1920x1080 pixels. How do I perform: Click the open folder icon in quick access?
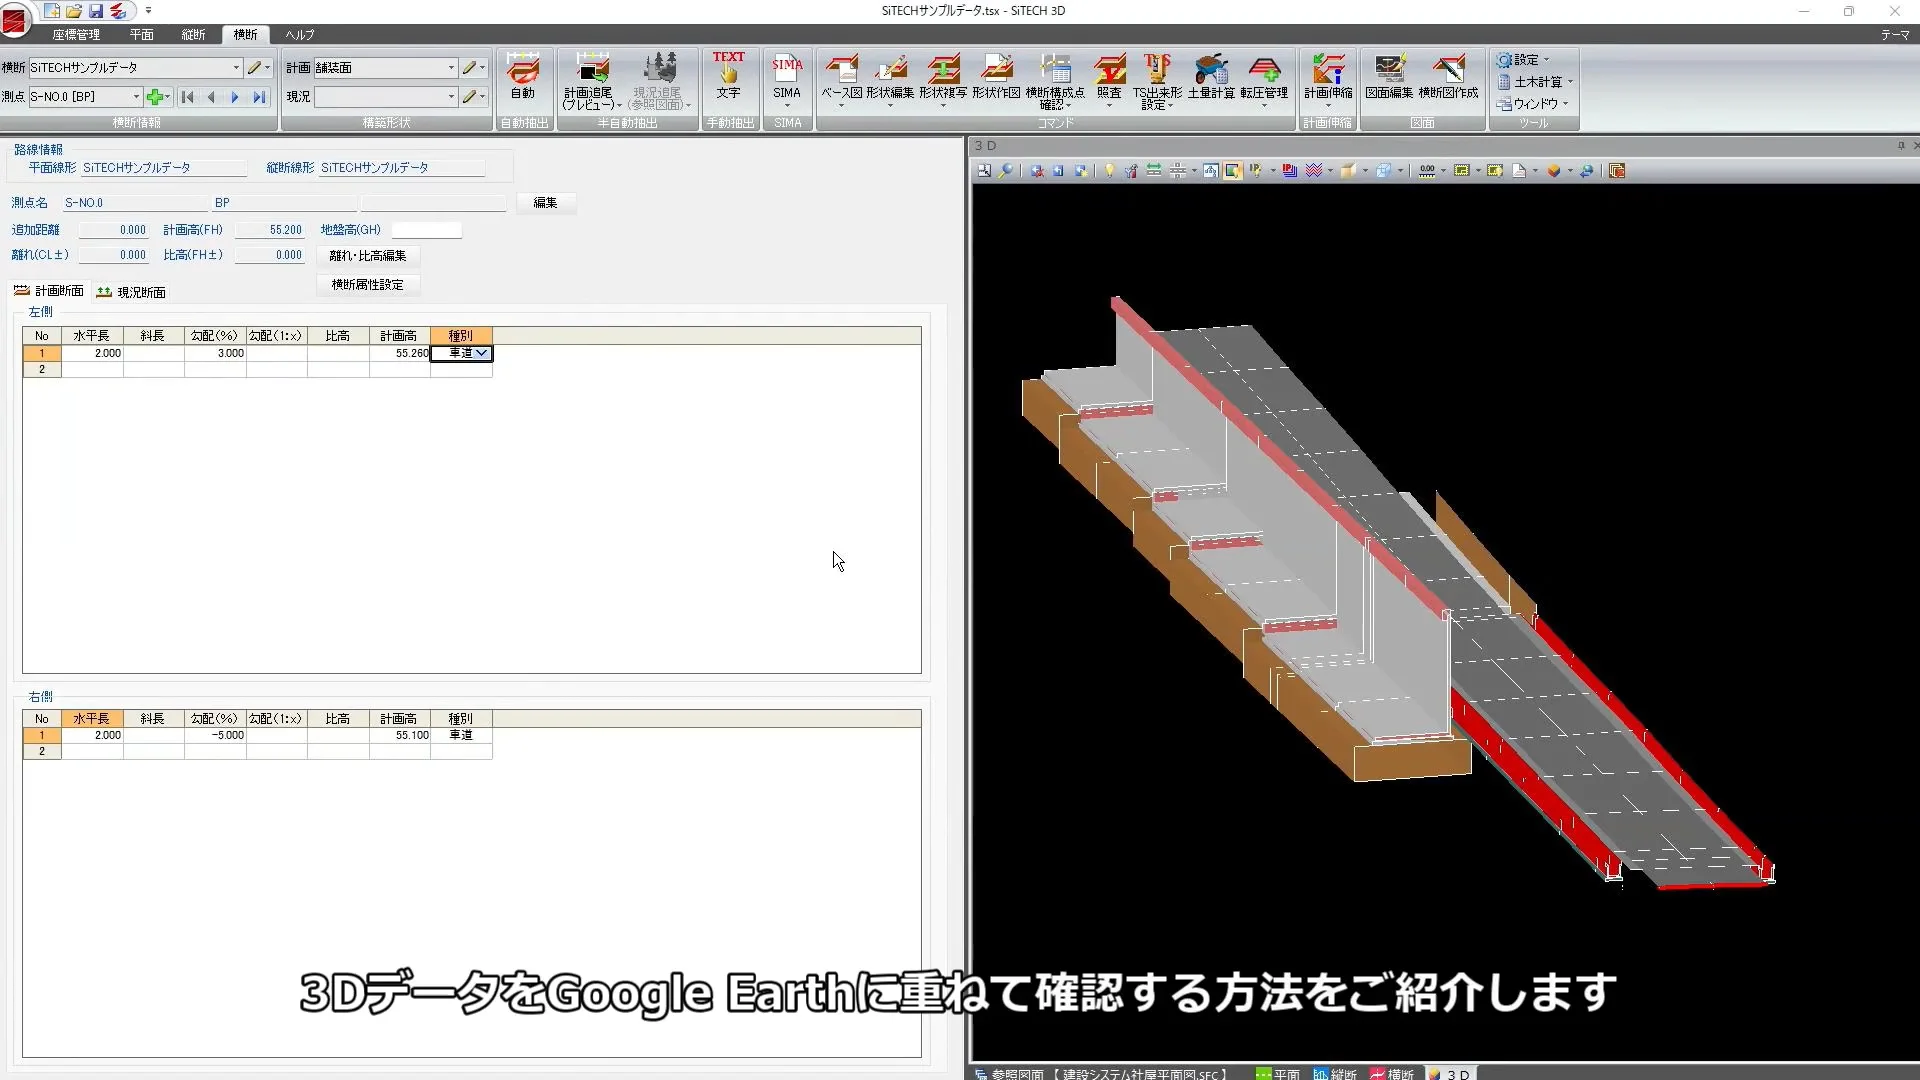point(74,11)
